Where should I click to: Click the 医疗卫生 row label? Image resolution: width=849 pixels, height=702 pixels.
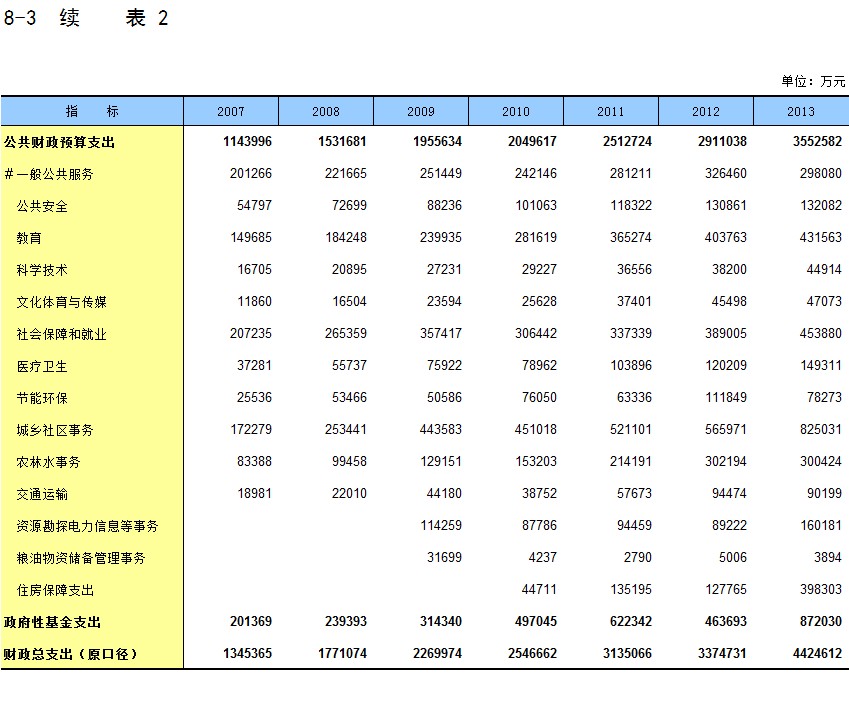pyautogui.click(x=42, y=366)
